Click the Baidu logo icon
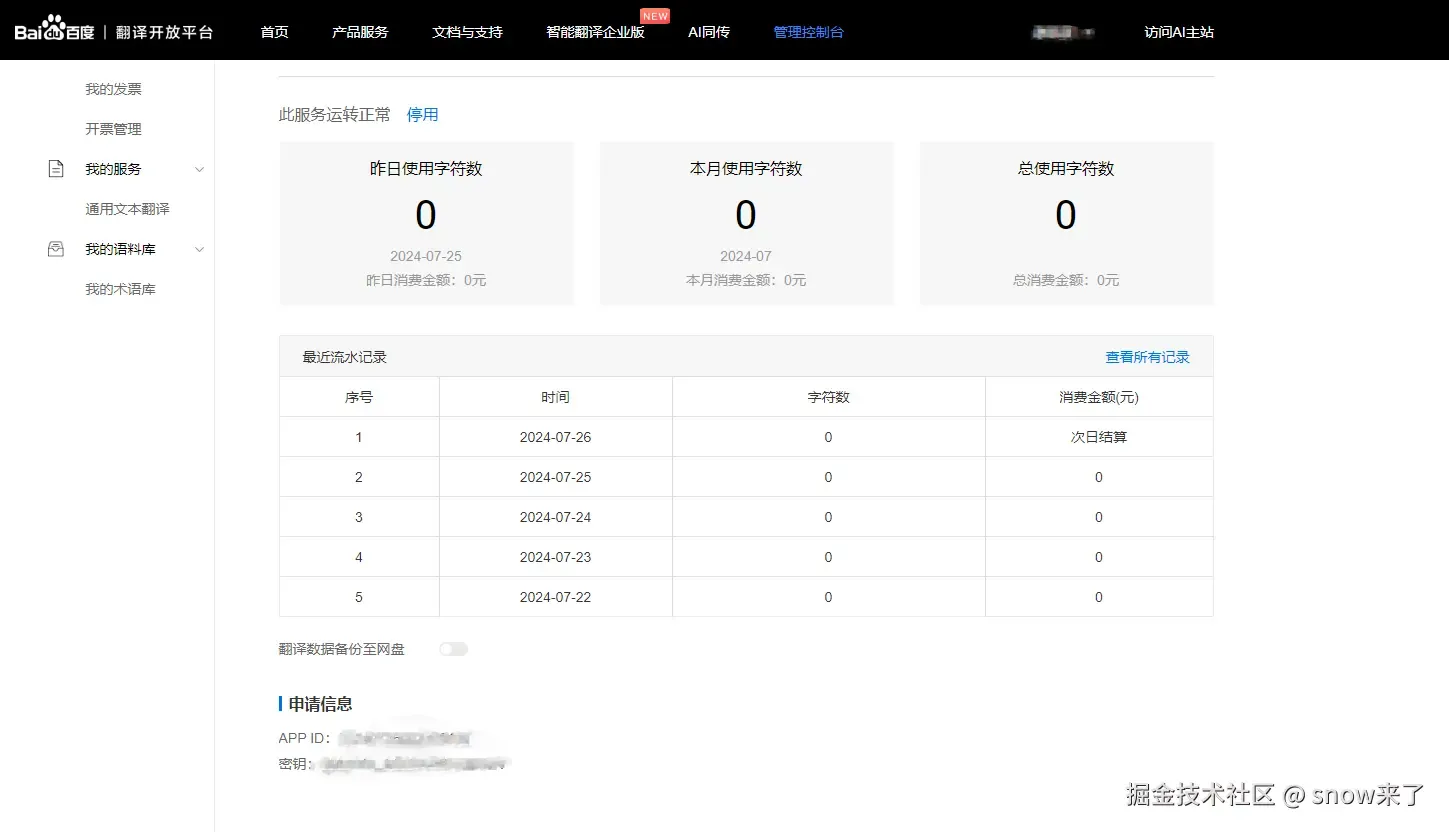The width and height of the screenshot is (1449, 832). click(54, 29)
